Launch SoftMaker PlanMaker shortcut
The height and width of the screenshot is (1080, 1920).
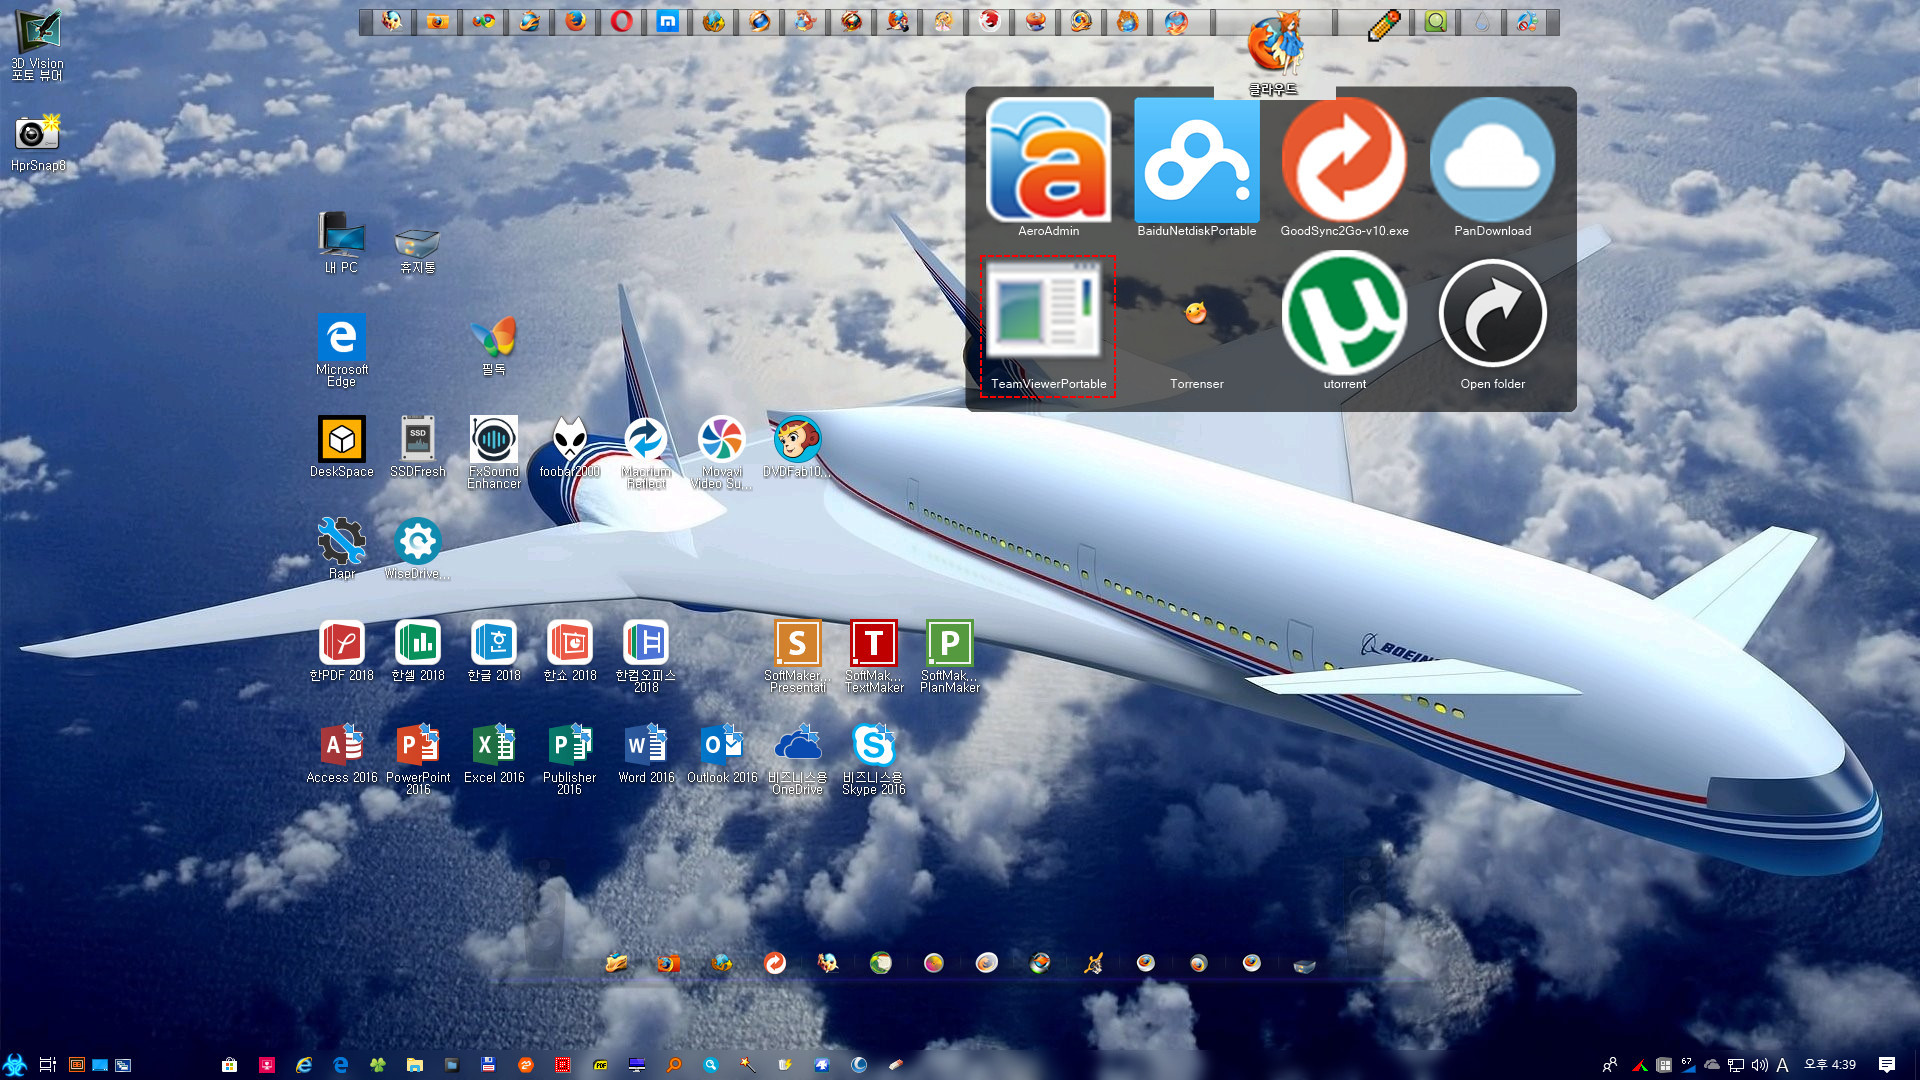[x=949, y=657]
